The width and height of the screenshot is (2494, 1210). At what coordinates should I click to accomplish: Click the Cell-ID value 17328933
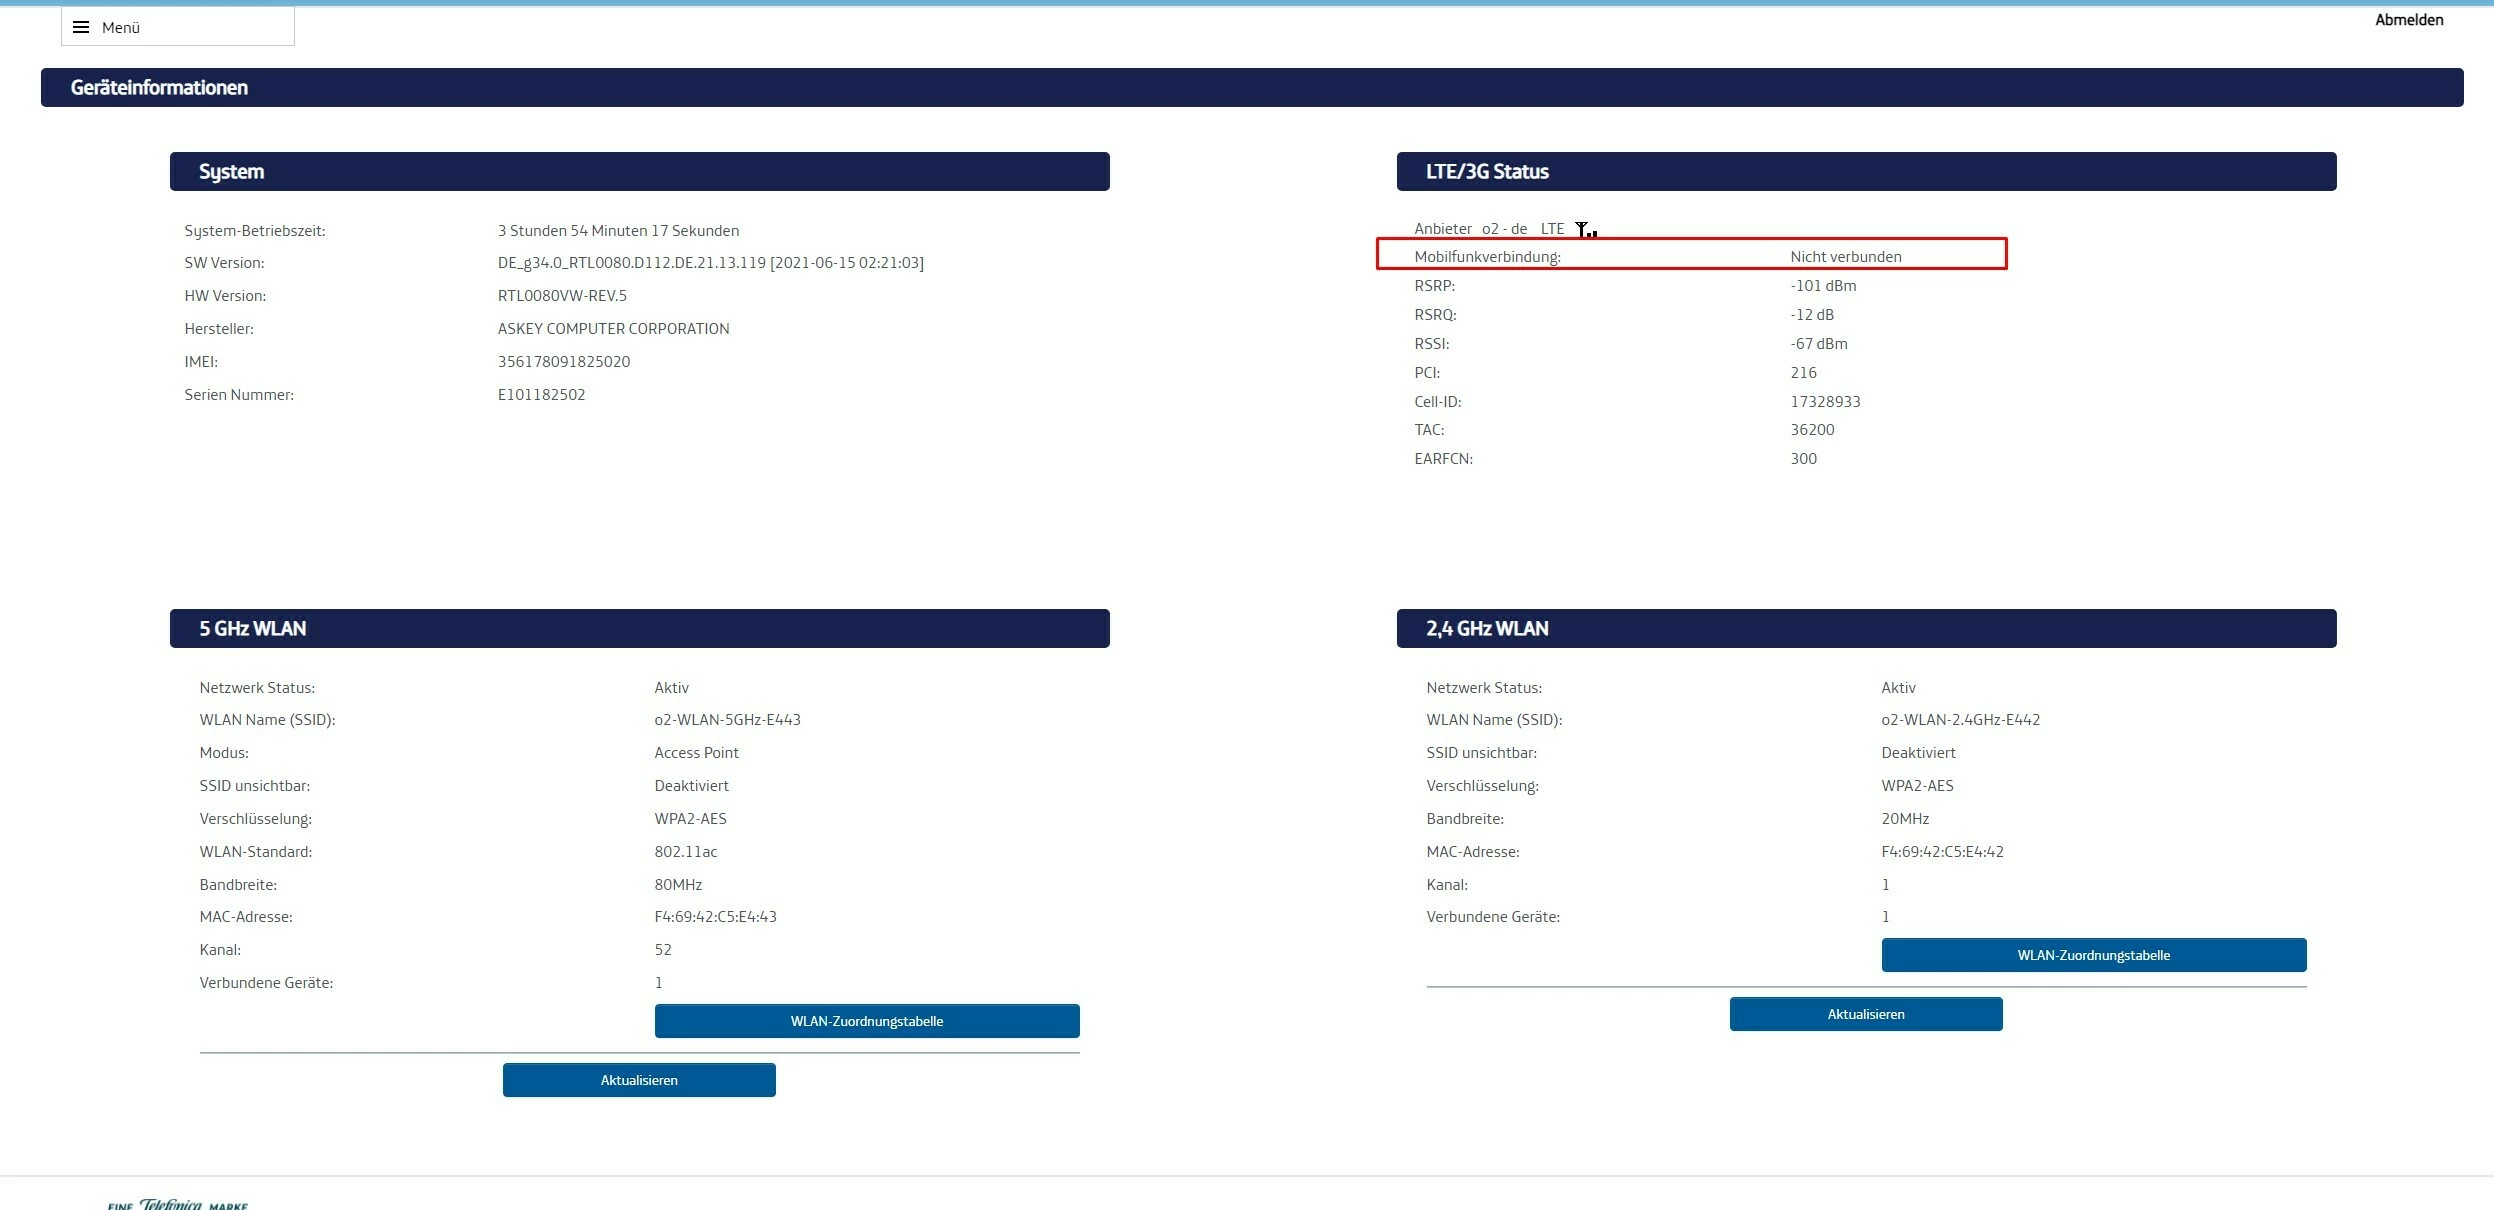point(1824,402)
